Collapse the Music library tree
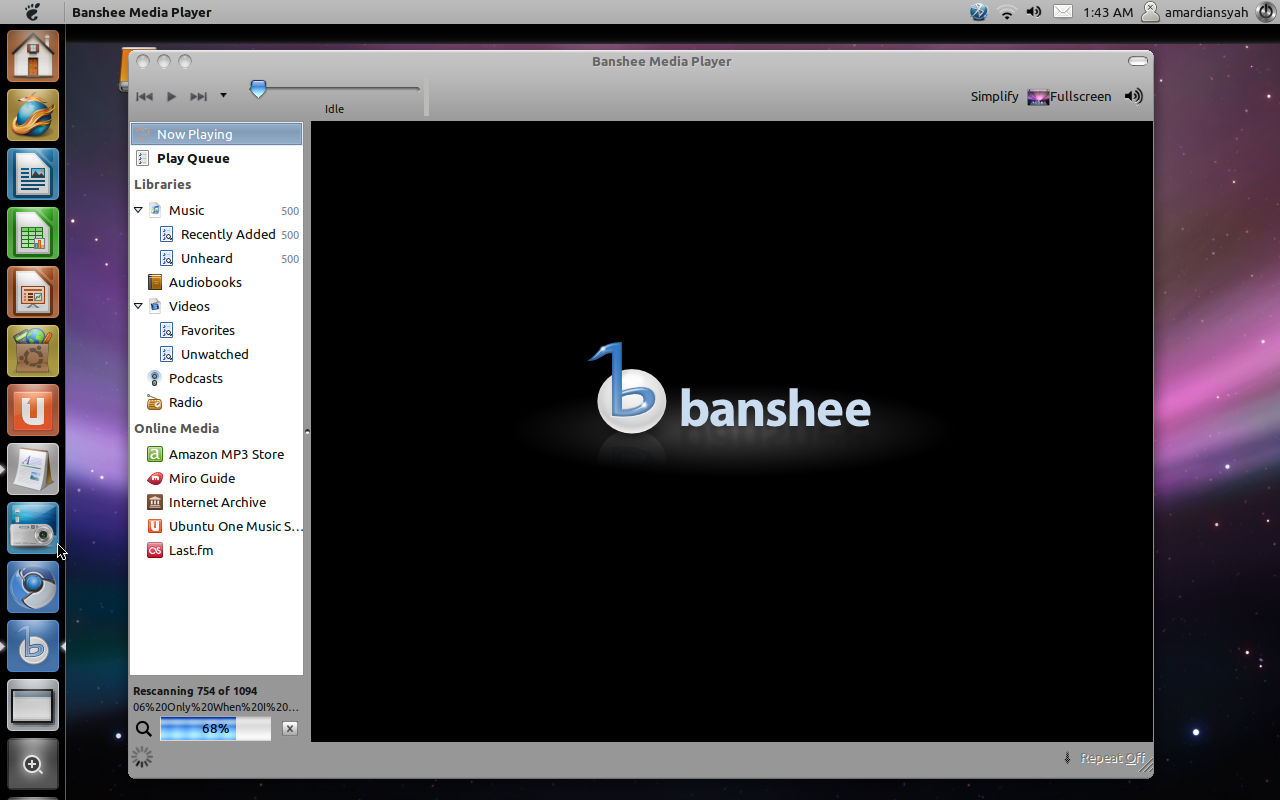 click(138, 210)
